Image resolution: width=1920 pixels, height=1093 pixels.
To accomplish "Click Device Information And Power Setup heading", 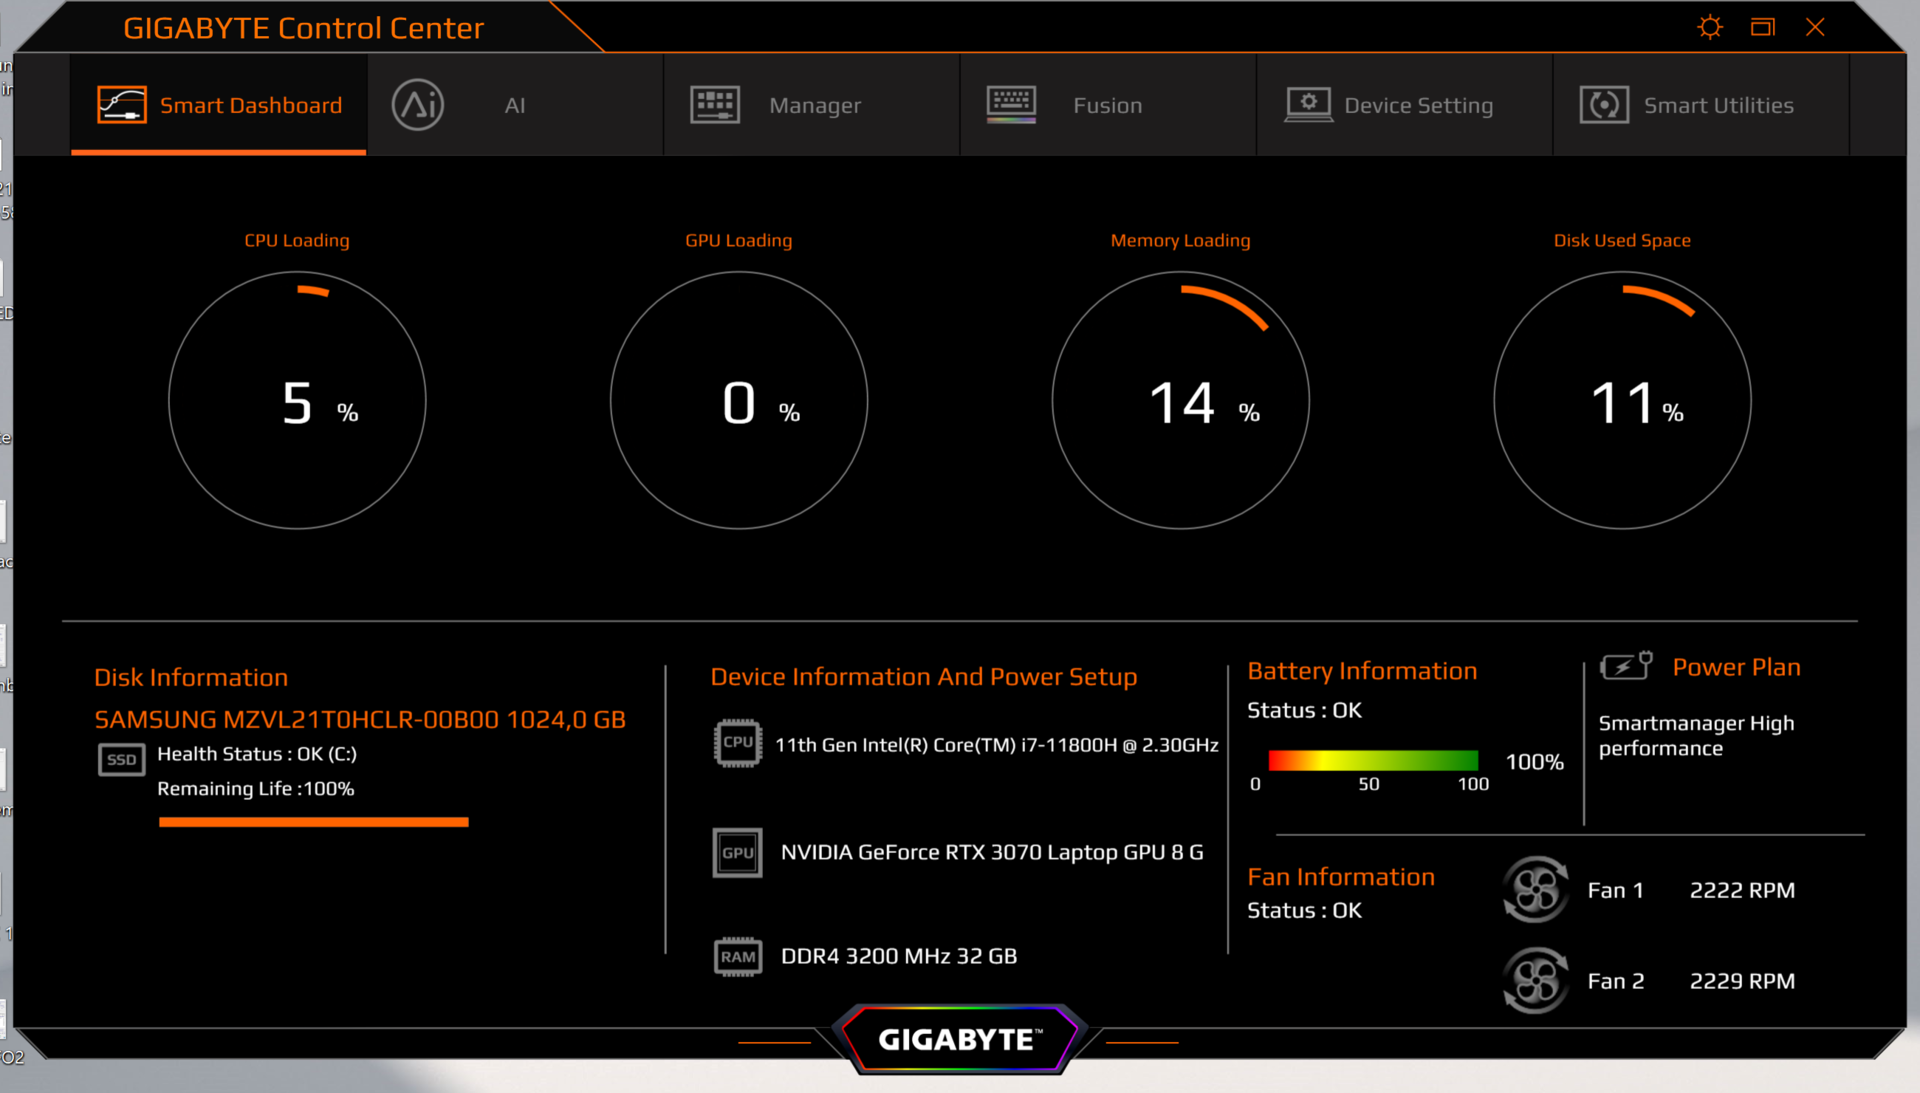I will (x=924, y=677).
